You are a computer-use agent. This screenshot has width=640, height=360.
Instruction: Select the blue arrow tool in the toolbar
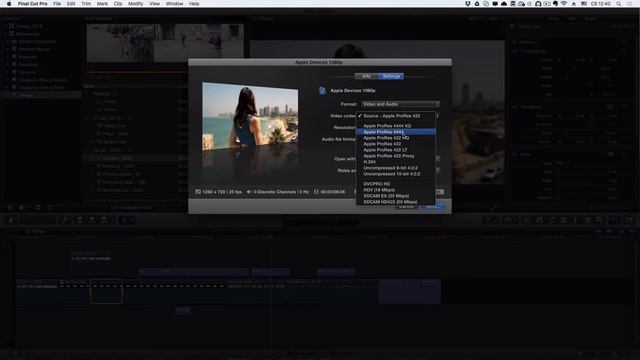(124, 220)
